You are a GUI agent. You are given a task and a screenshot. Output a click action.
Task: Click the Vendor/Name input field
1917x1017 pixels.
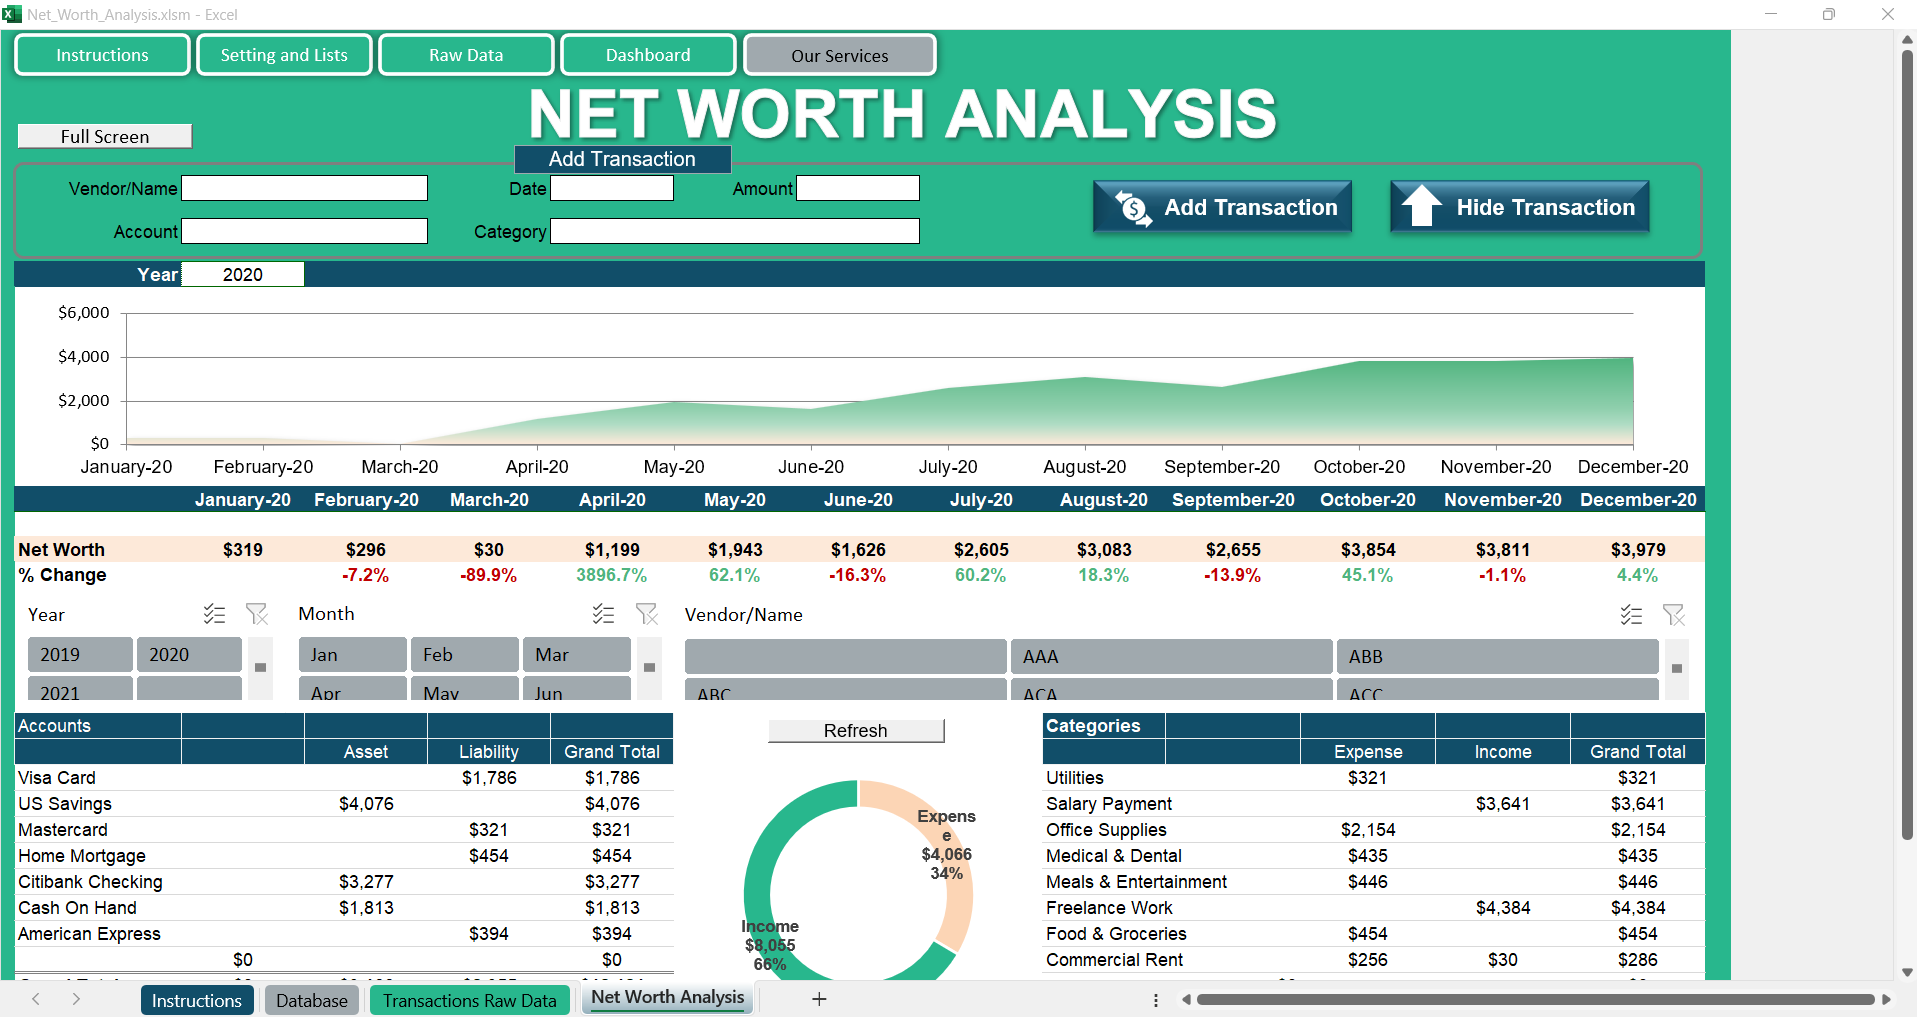click(304, 189)
